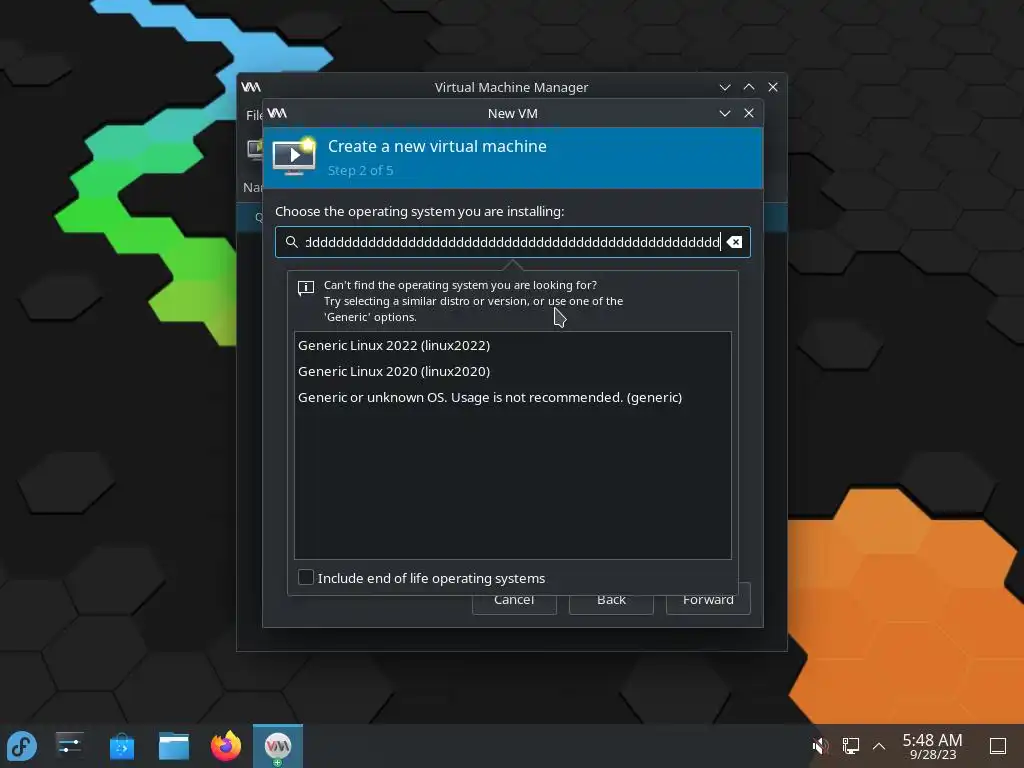Click the New VM monitor wizard icon

[294, 156]
